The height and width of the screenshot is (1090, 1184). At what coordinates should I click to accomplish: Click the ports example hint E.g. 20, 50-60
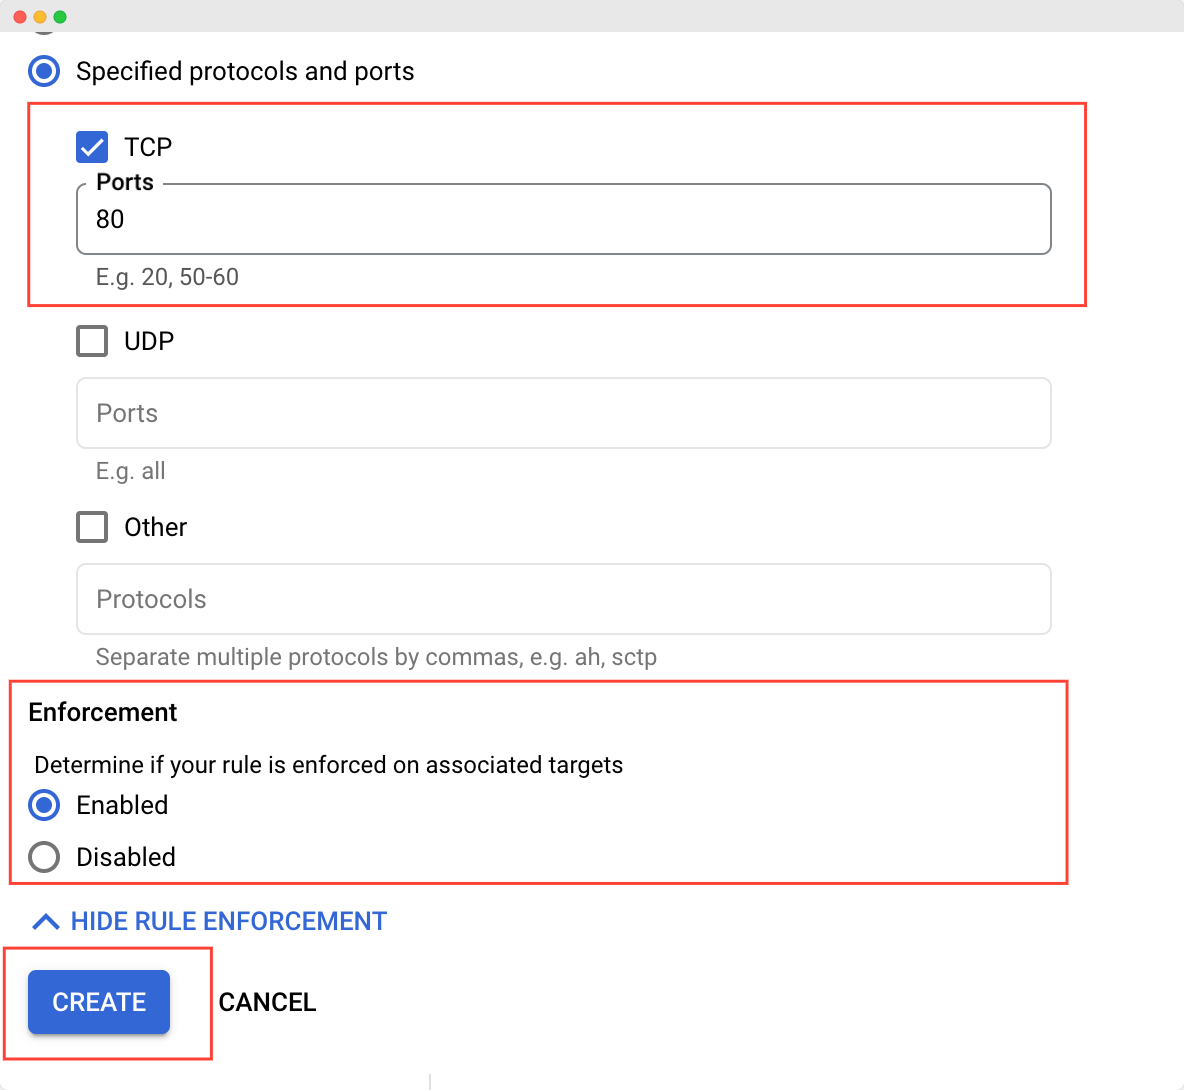click(166, 277)
